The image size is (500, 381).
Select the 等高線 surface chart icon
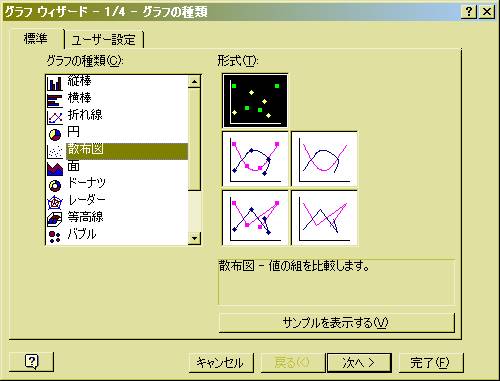55,220
